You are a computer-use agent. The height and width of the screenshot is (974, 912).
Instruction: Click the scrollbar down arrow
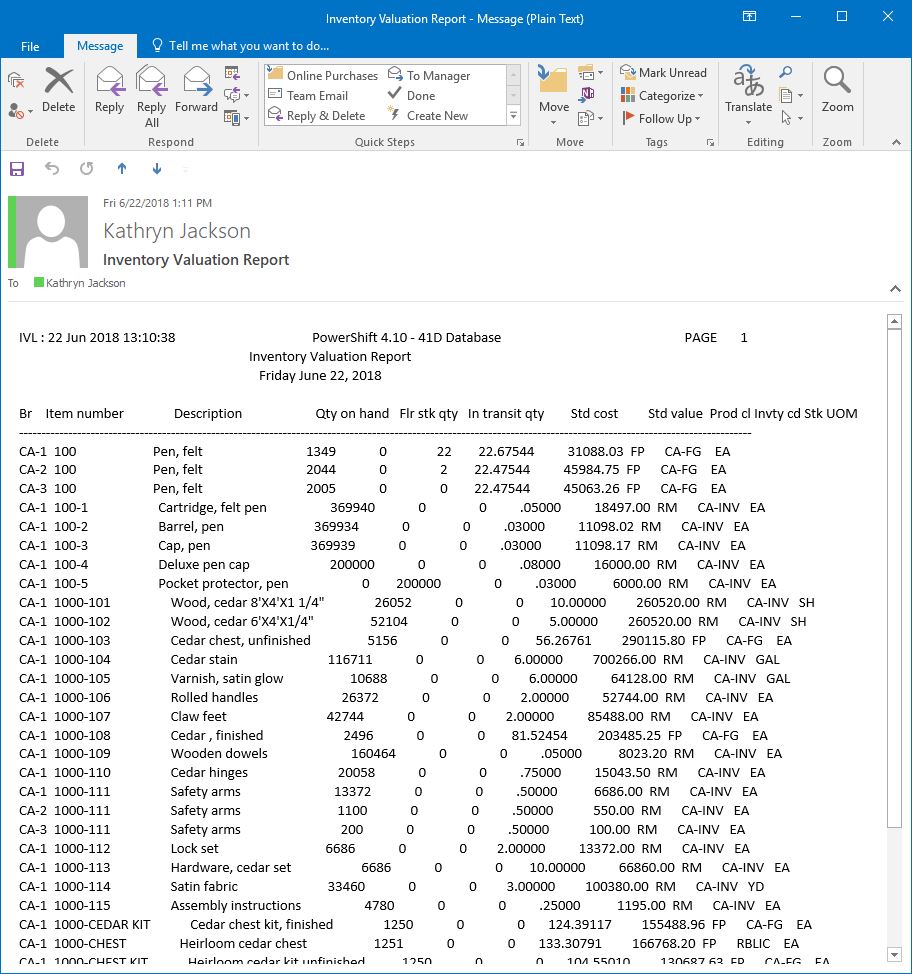tap(894, 955)
